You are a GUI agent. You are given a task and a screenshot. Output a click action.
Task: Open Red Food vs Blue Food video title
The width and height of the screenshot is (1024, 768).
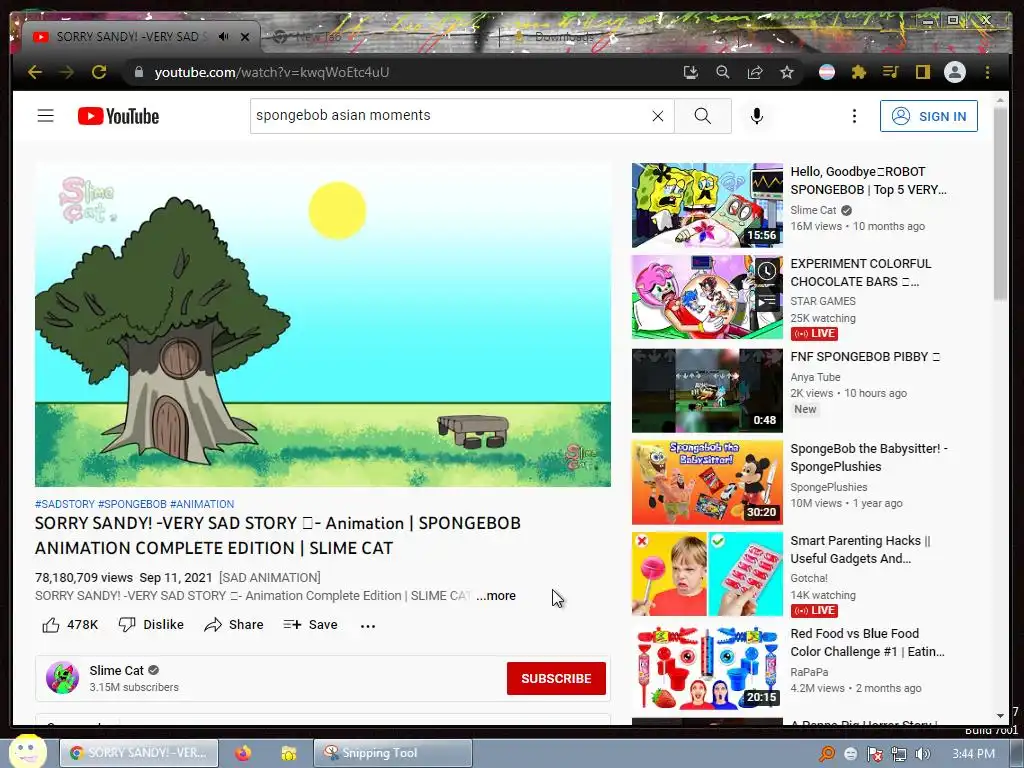click(x=867, y=643)
